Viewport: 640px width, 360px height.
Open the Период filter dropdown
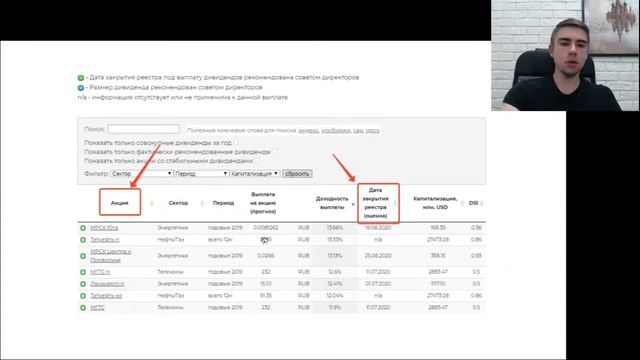(x=201, y=173)
